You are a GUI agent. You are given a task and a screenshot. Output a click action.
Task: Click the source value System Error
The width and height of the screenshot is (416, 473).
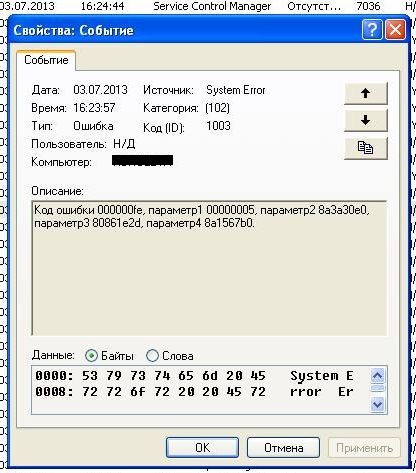[236, 90]
